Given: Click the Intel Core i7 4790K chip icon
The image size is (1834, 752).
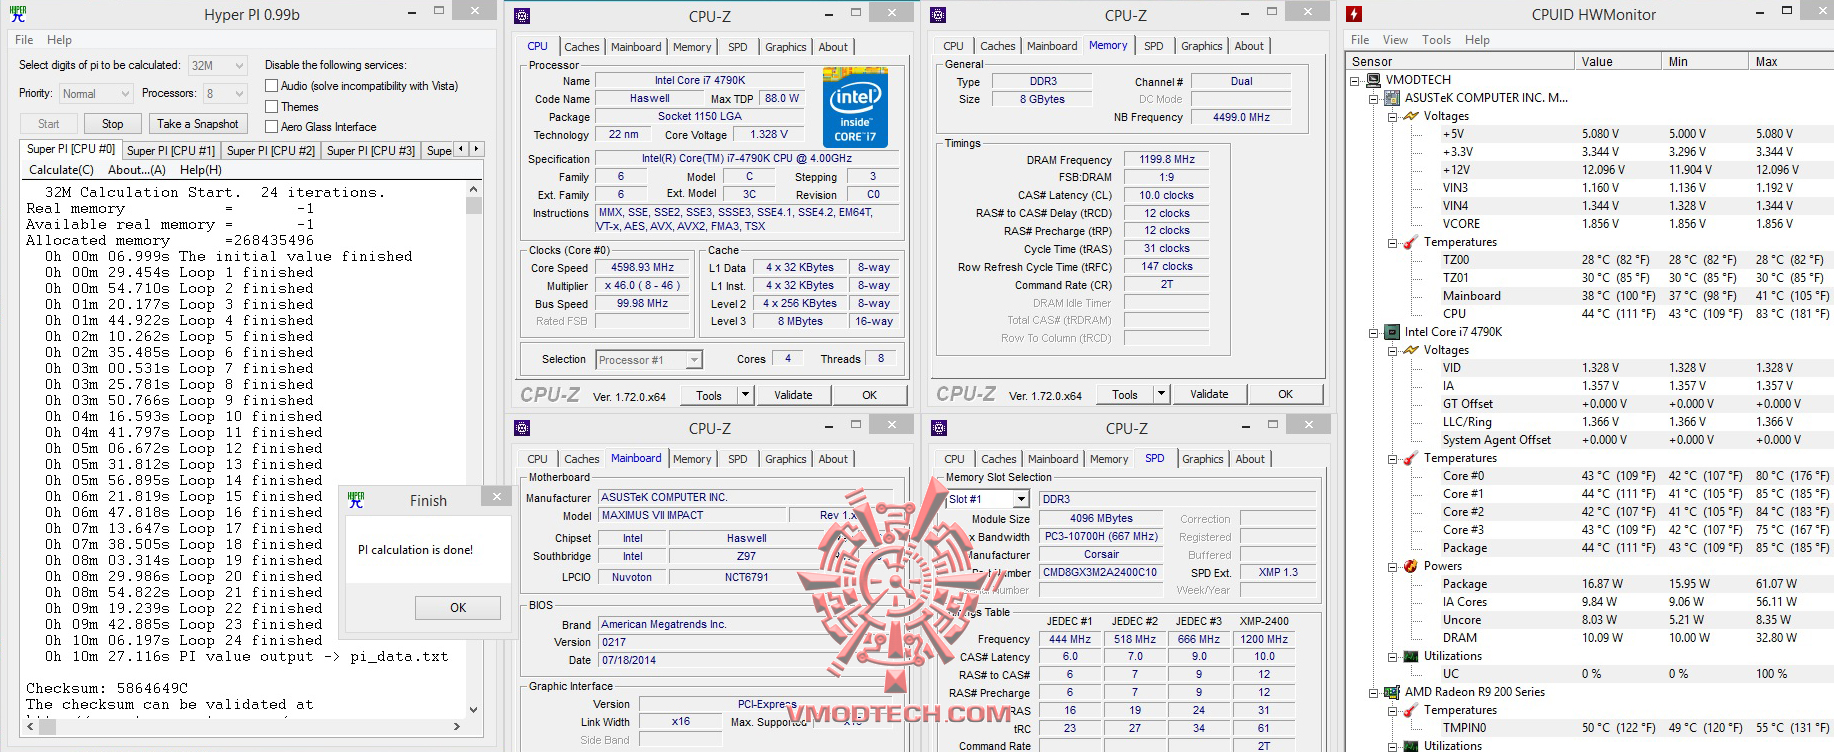Looking at the screenshot, I should pos(1392,332).
